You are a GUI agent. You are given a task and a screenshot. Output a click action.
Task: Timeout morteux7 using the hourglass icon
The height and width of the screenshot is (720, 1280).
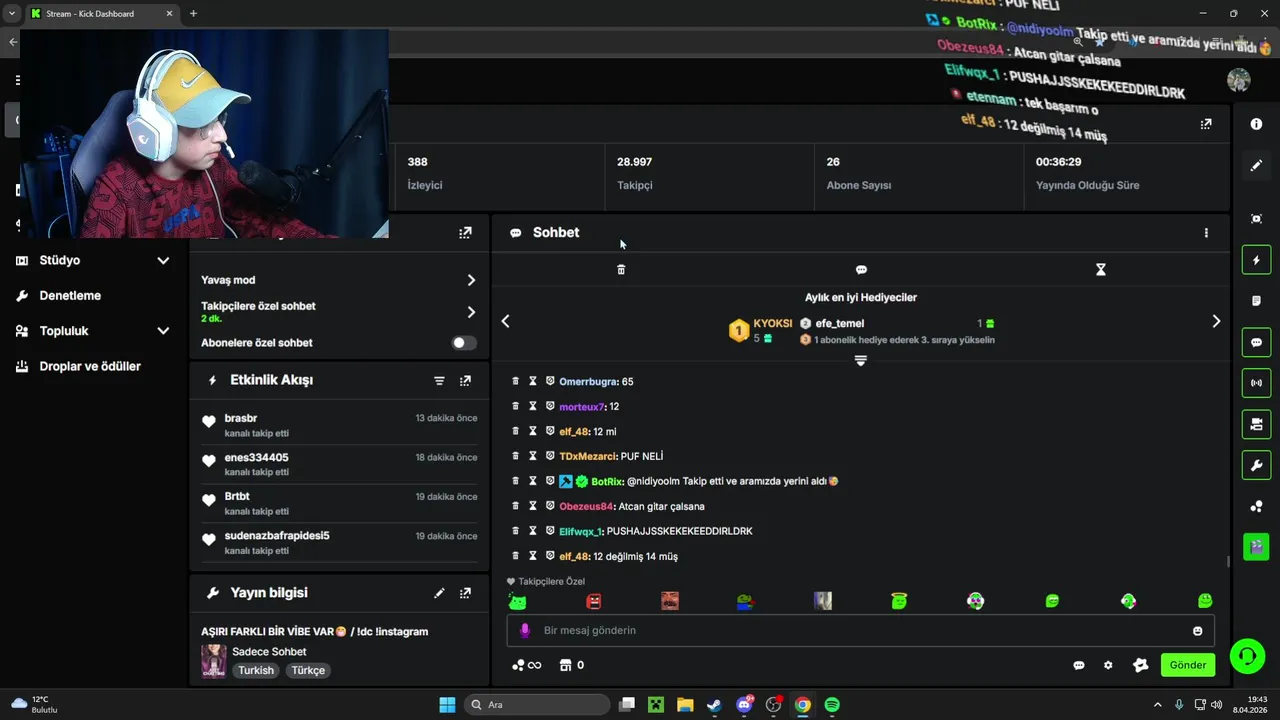pyautogui.click(x=533, y=406)
